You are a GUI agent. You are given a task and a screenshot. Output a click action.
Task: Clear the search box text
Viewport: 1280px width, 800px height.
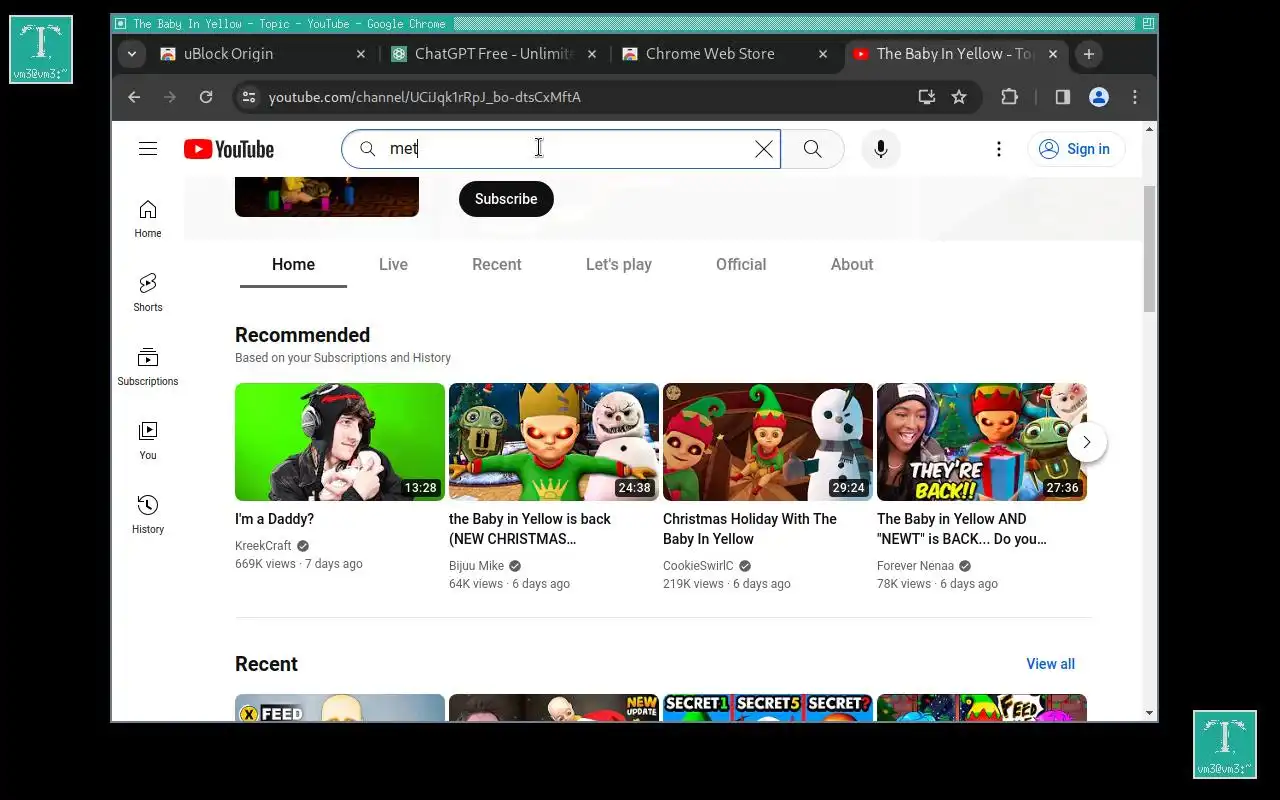tap(764, 149)
